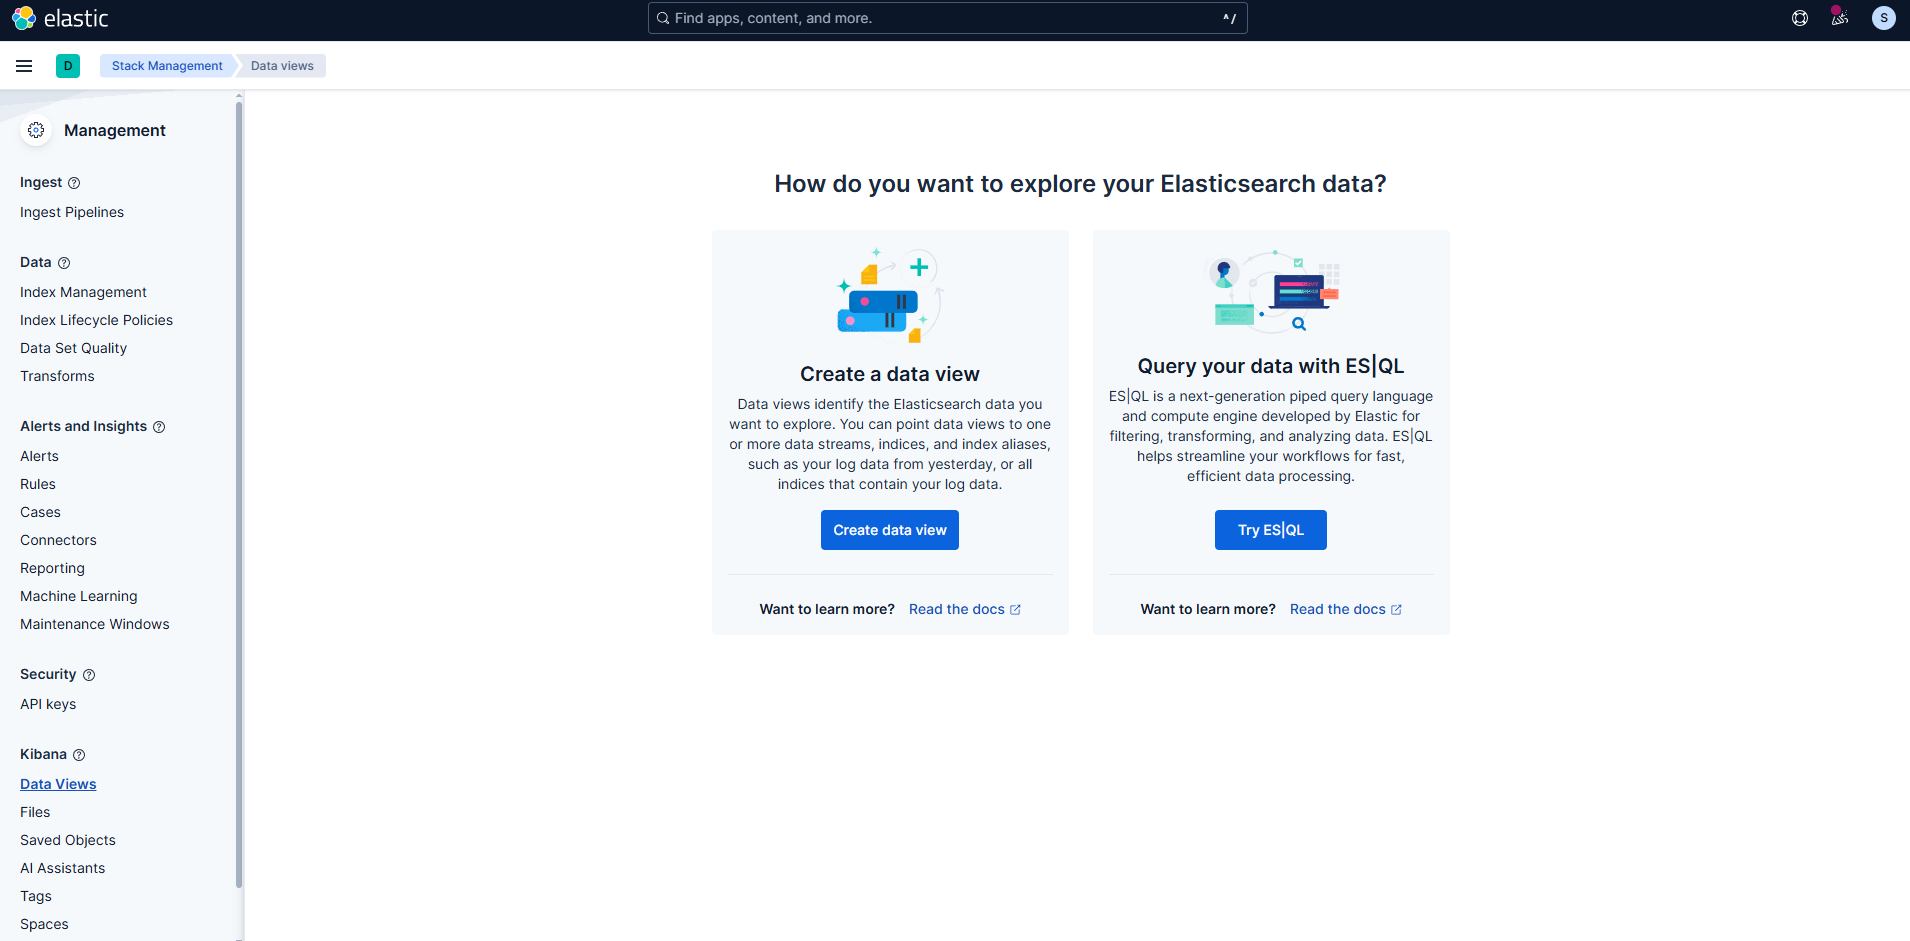Click the Try ES|QL button
1910x941 pixels.
click(x=1271, y=530)
